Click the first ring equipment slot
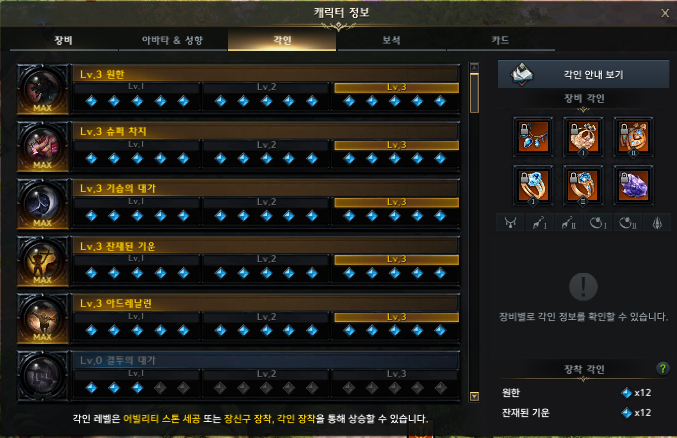The width and height of the screenshot is (677, 438). coord(533,186)
